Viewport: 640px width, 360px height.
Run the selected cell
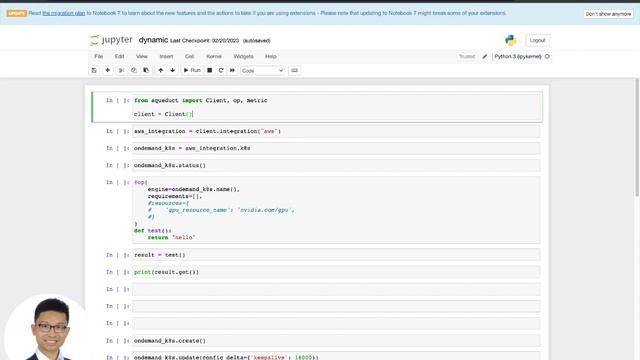(192, 70)
